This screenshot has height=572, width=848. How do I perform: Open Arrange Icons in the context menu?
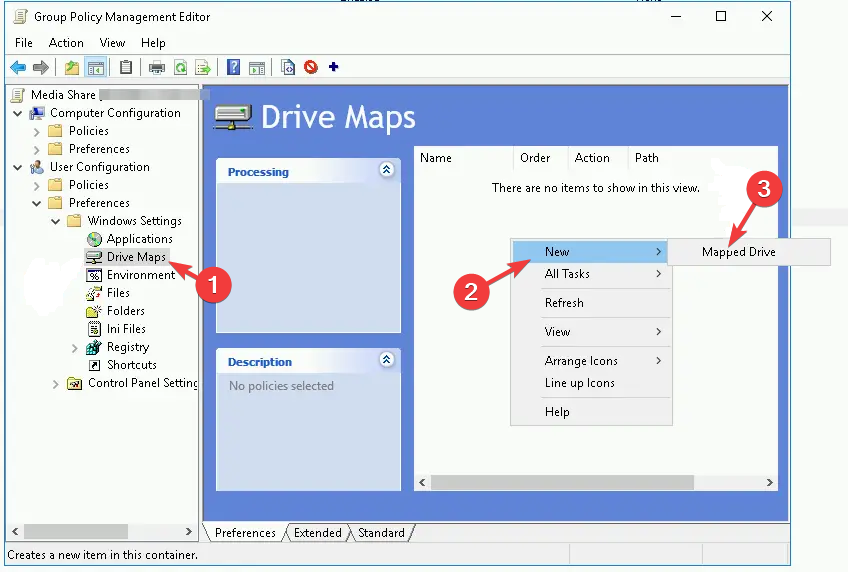point(591,361)
